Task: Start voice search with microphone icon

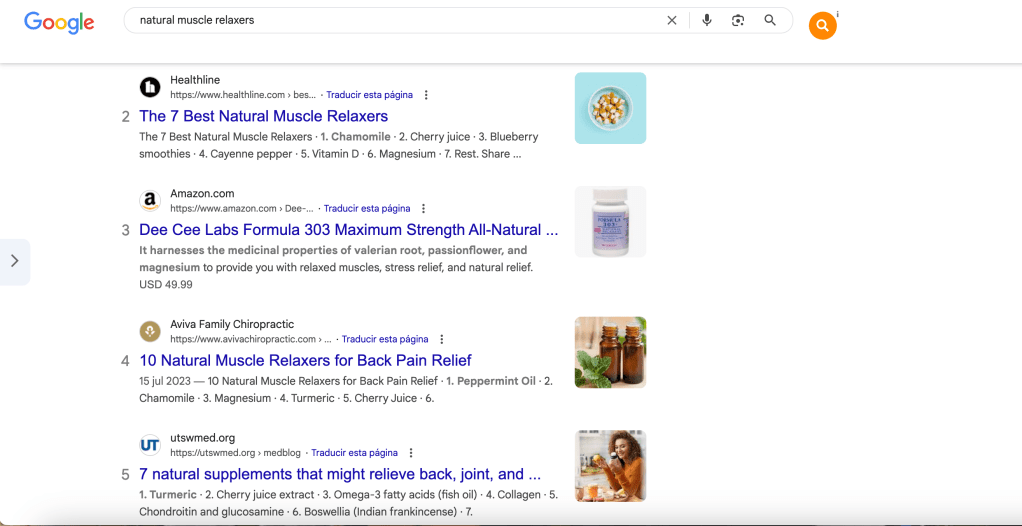Action: [707, 20]
